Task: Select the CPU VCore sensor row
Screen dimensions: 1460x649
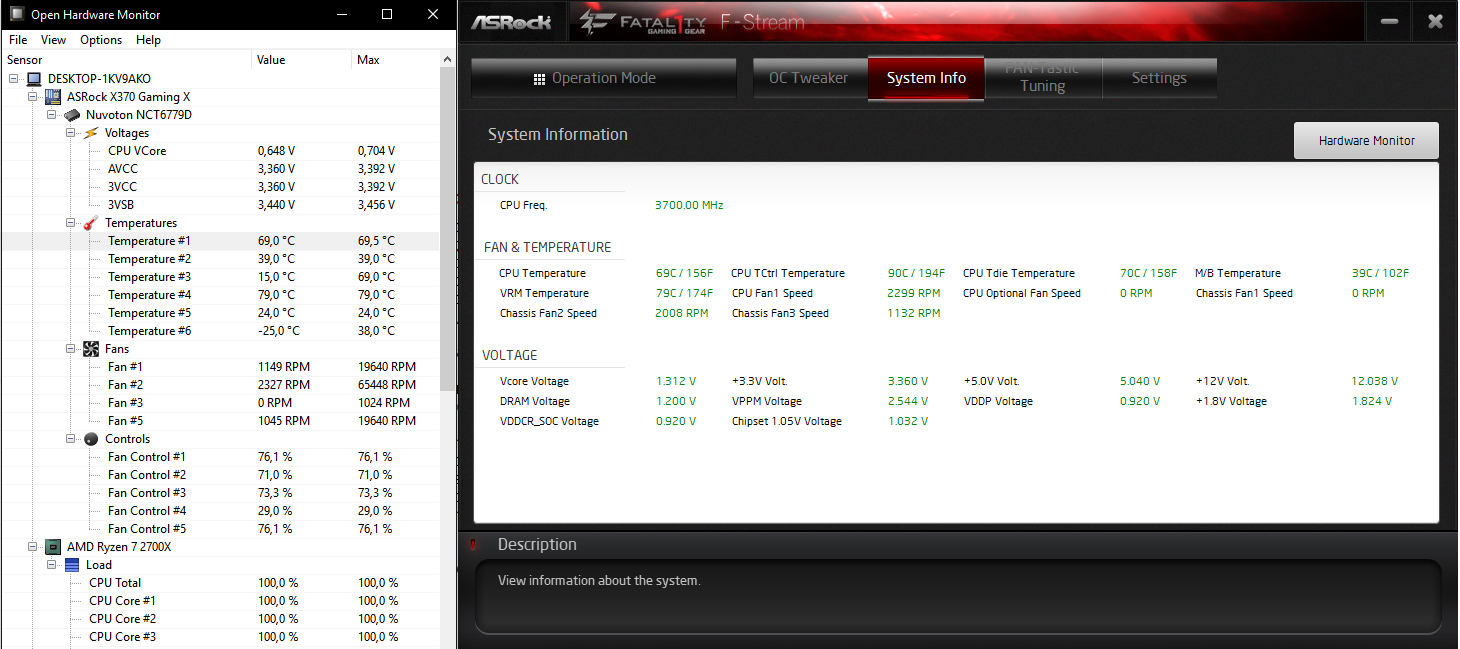Action: (x=220, y=151)
